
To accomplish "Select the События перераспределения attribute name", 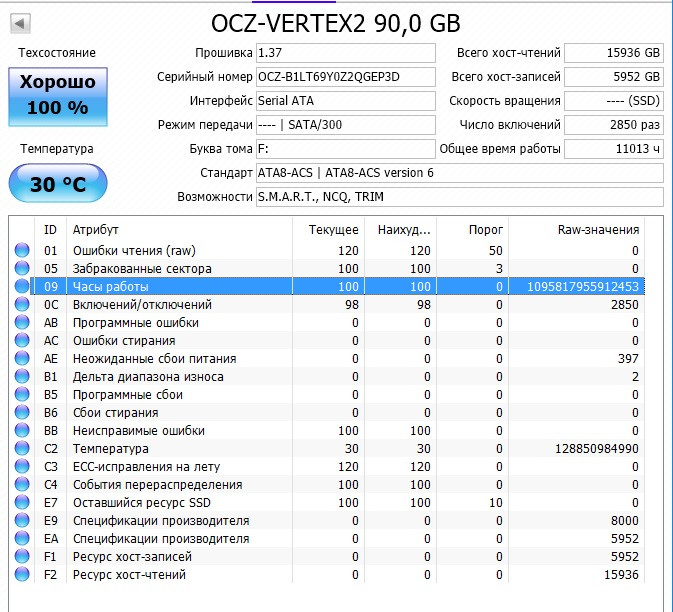I will (158, 485).
